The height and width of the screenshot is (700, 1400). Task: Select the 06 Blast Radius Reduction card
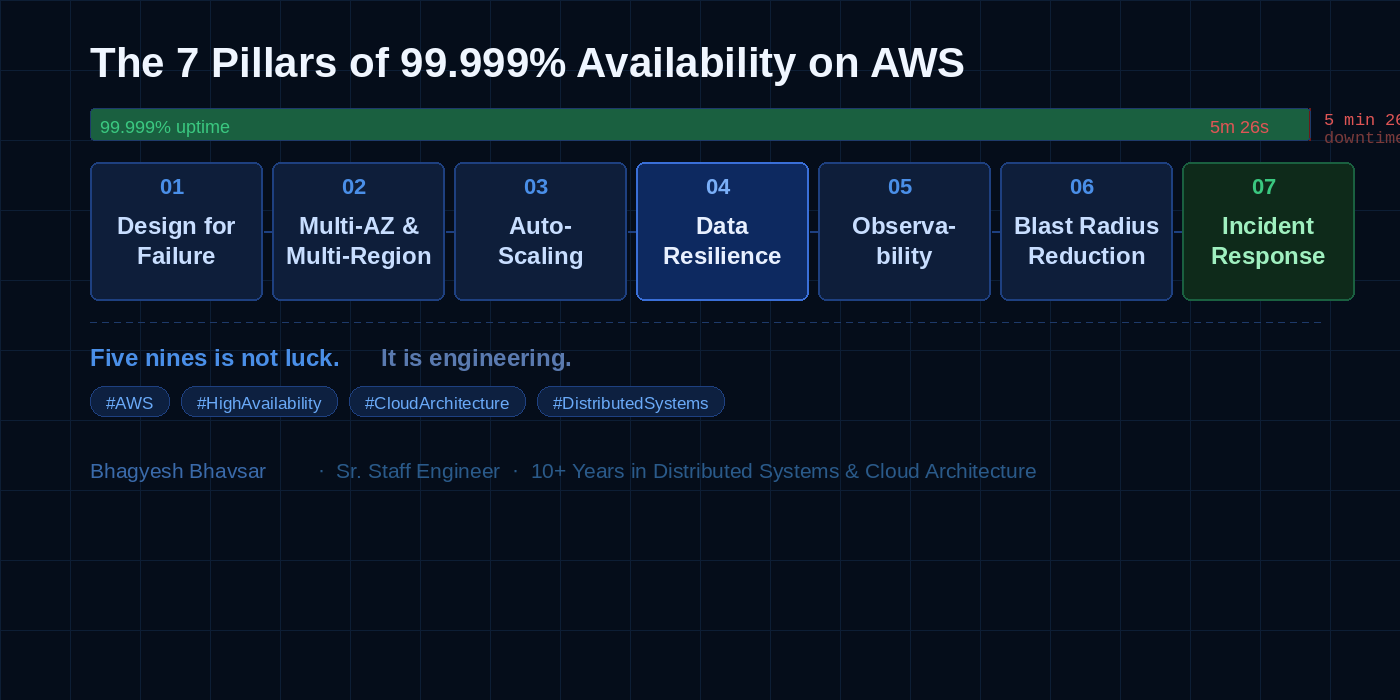(x=1086, y=231)
